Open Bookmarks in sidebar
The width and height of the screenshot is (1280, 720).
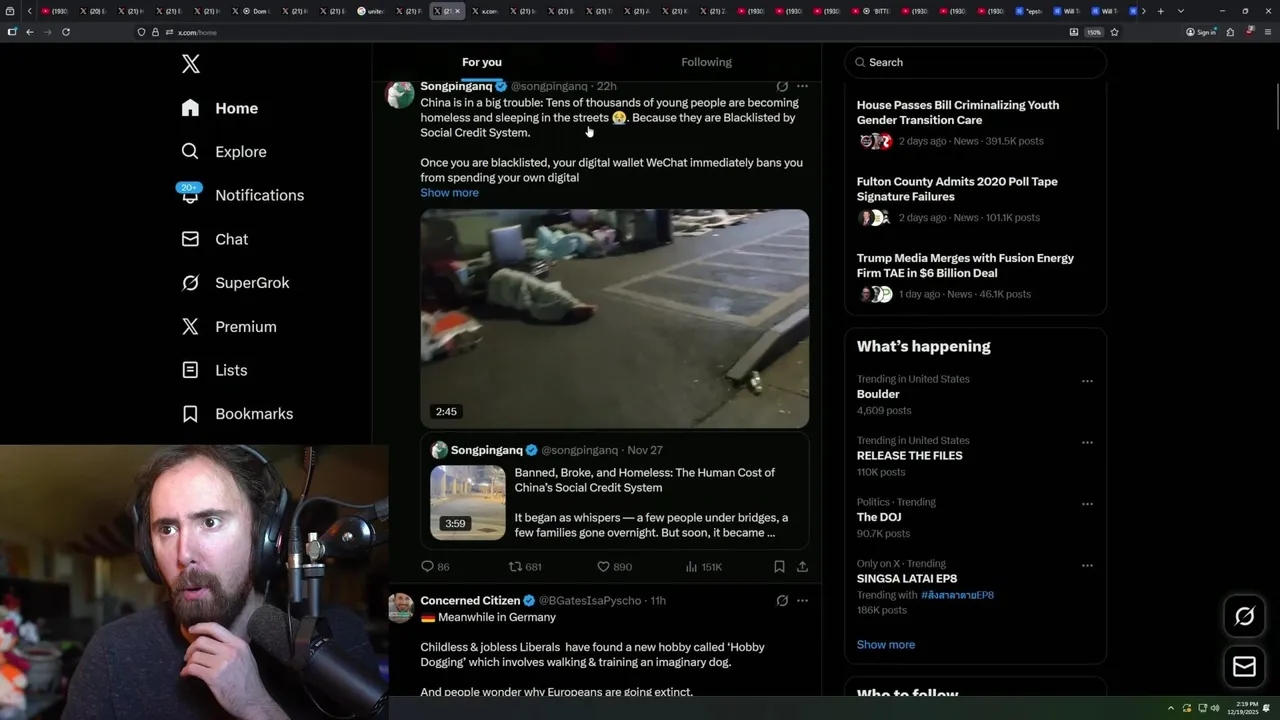pos(237,414)
